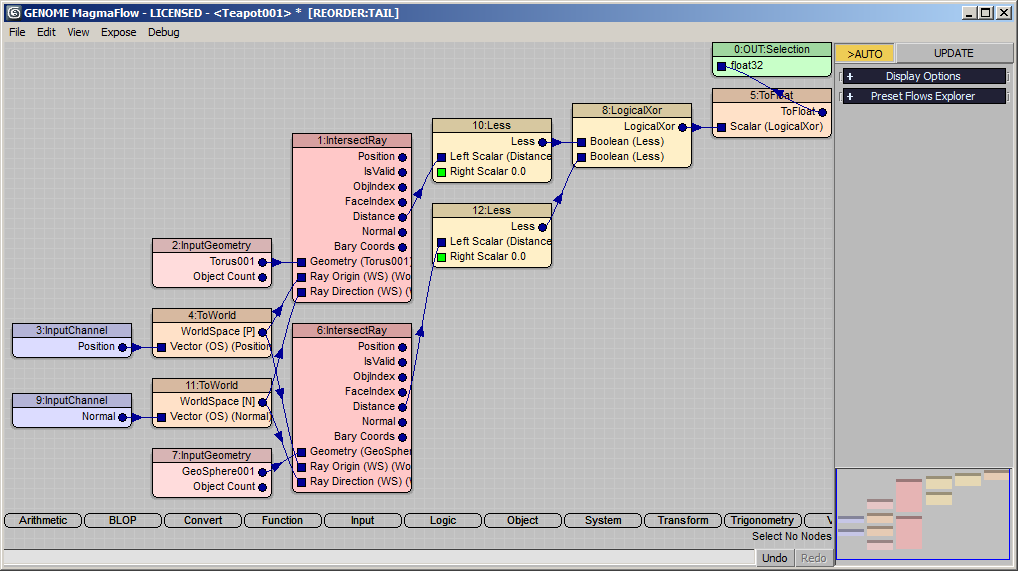1018x571 pixels.
Task: Click the GeoSphere001 output socket on 7:InputGeometry
Action: click(x=262, y=472)
